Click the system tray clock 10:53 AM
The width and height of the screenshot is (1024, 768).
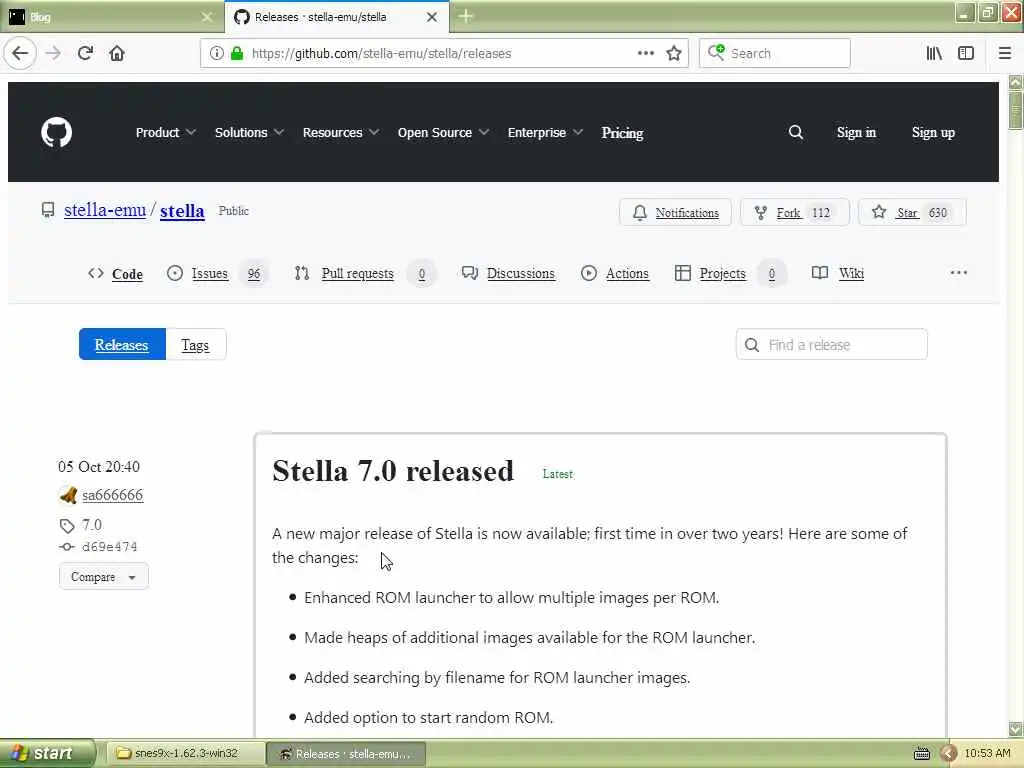[x=987, y=753]
